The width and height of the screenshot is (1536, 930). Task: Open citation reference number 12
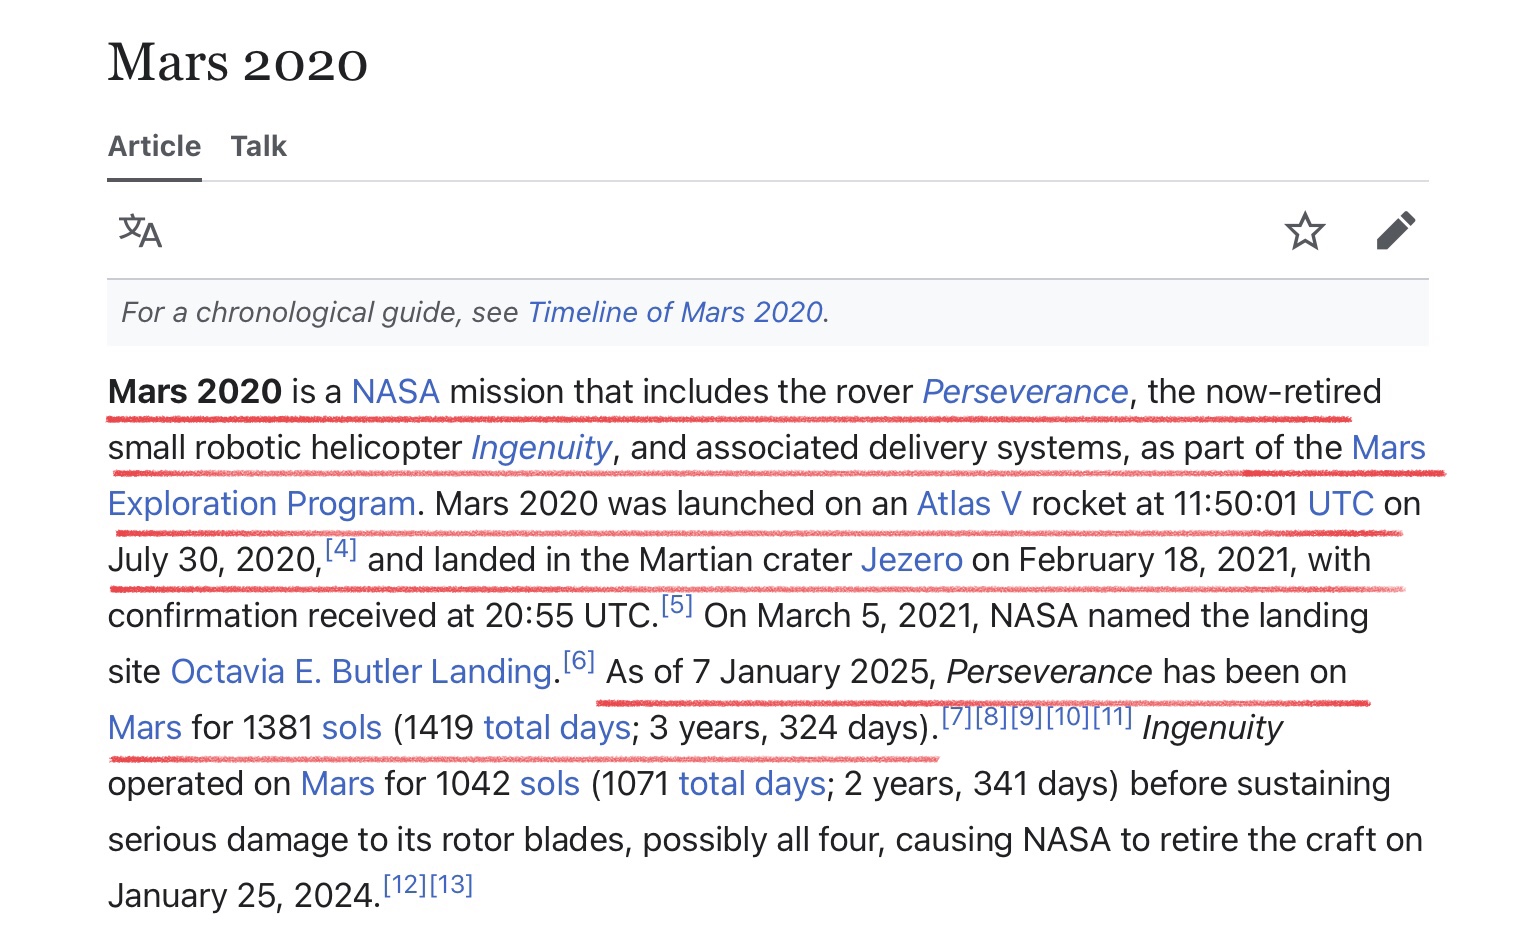[x=405, y=885]
